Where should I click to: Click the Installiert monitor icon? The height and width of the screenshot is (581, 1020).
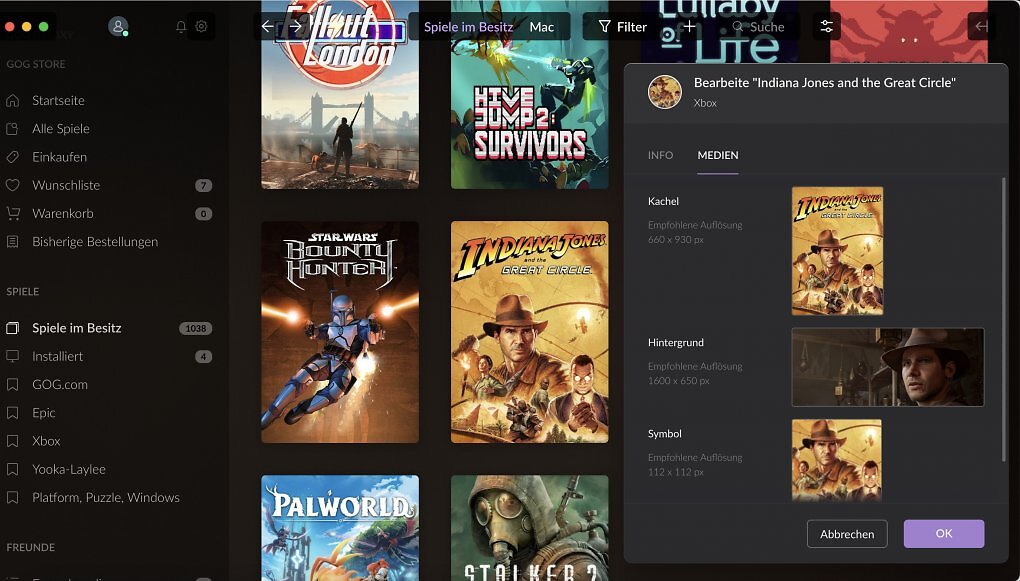coord(12,356)
